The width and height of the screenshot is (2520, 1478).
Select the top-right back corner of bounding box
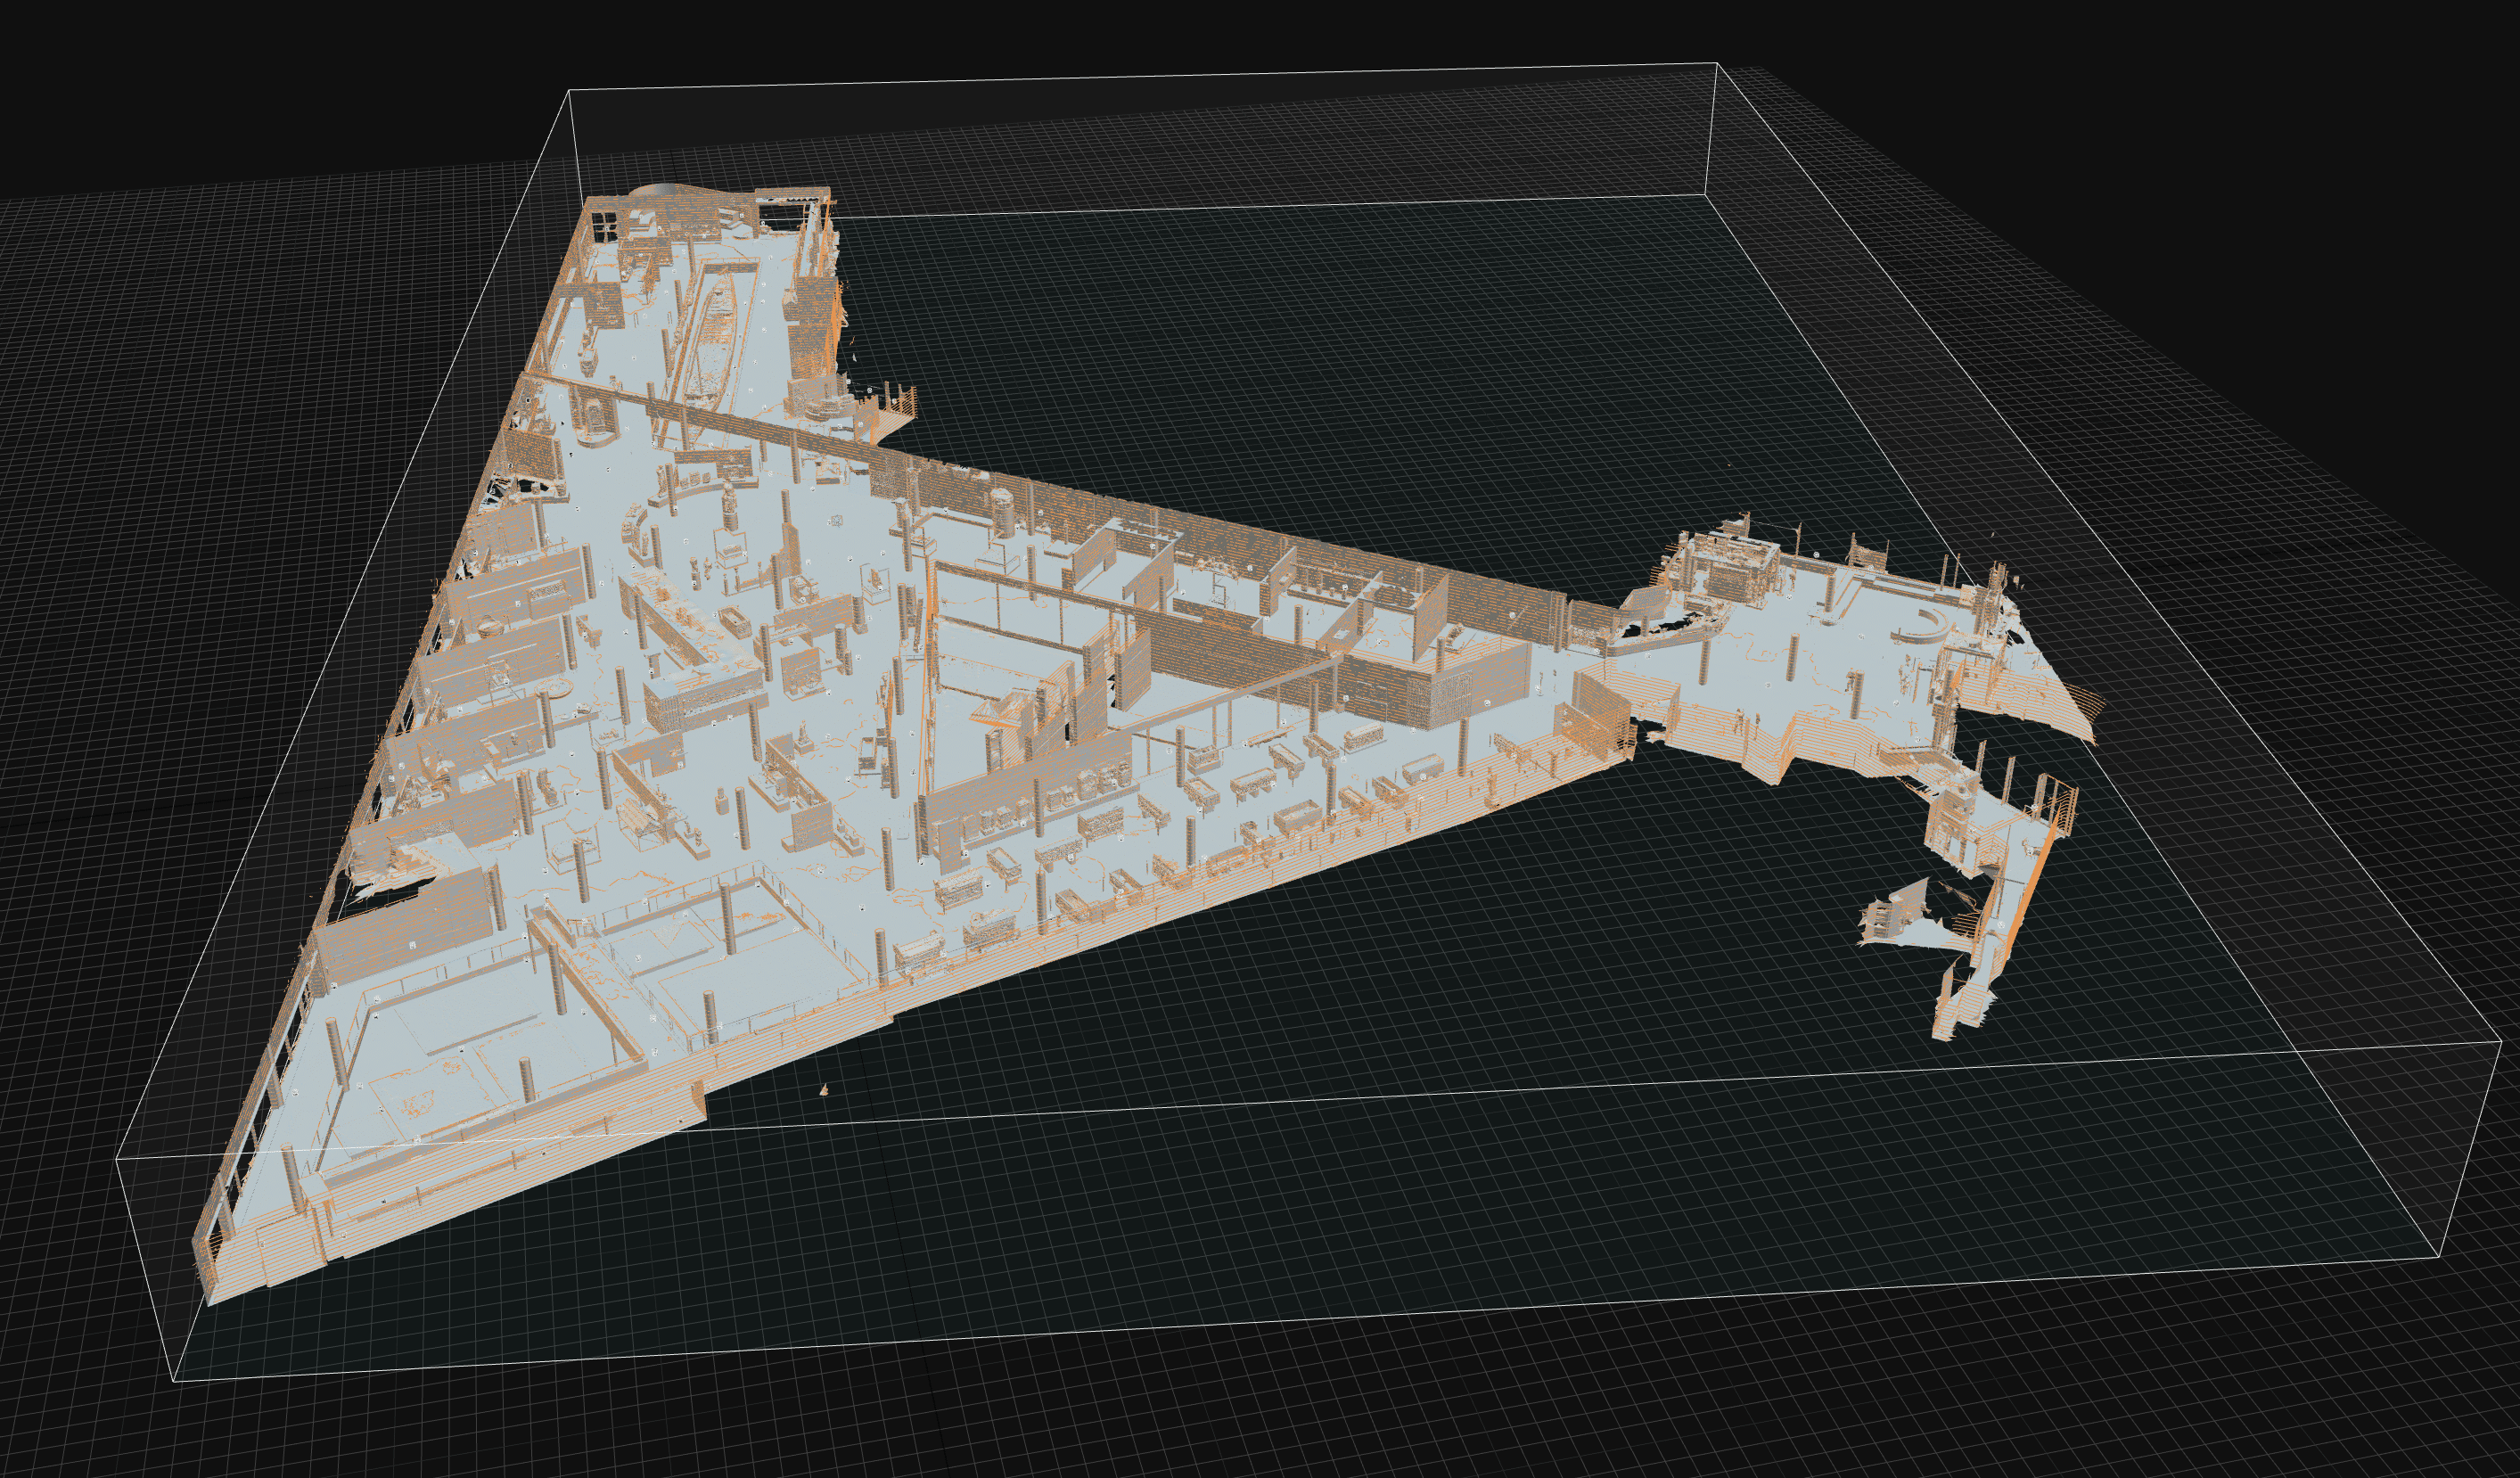[x=1716, y=63]
